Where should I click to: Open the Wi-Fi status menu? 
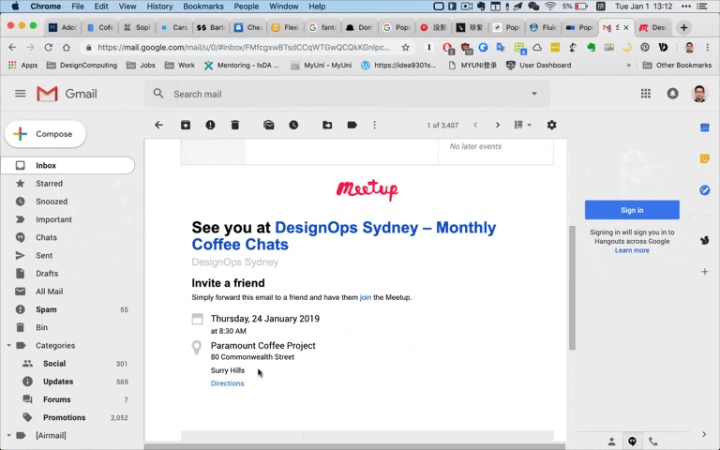[x=550, y=6]
